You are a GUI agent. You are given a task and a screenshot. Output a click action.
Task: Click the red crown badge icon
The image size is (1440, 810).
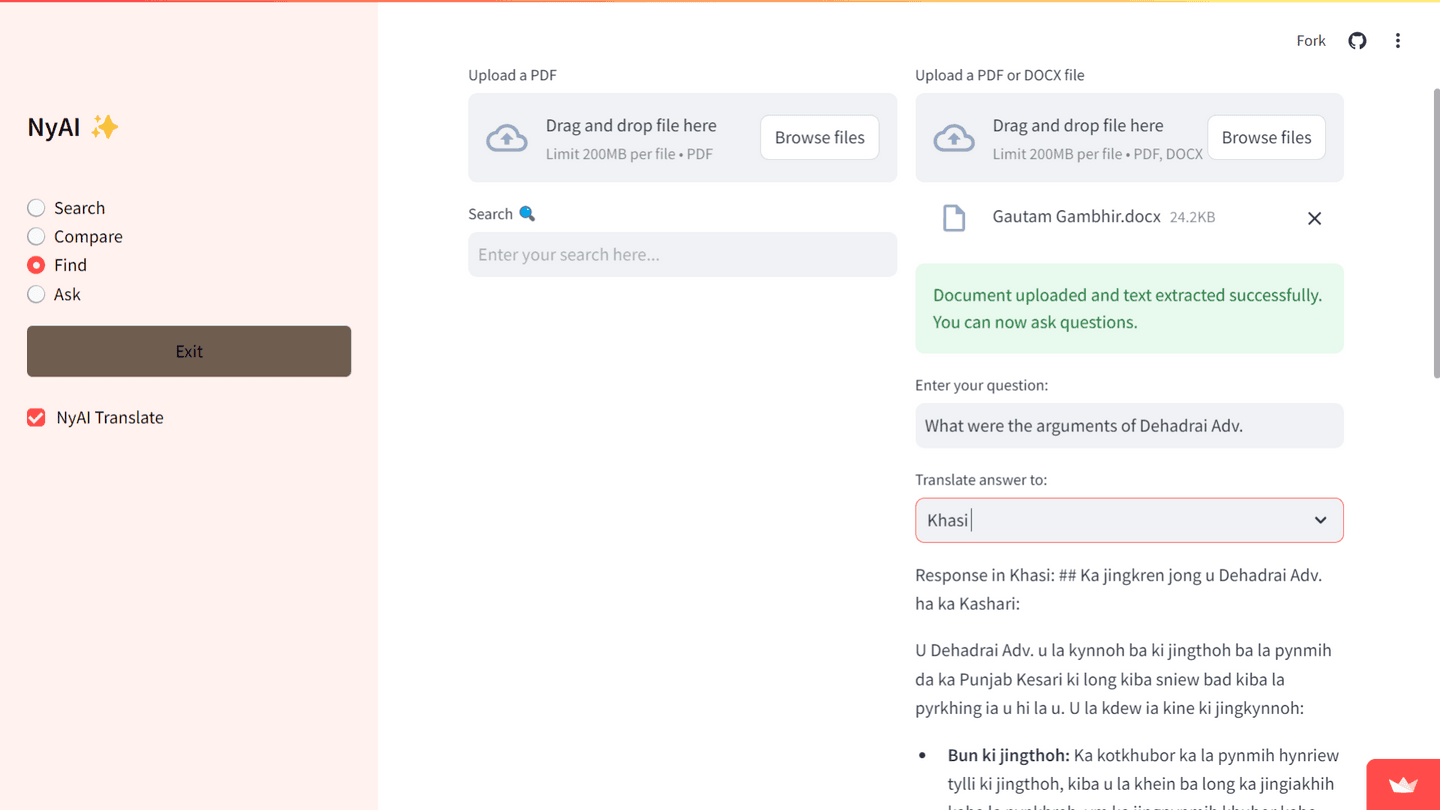pyautogui.click(x=1403, y=785)
